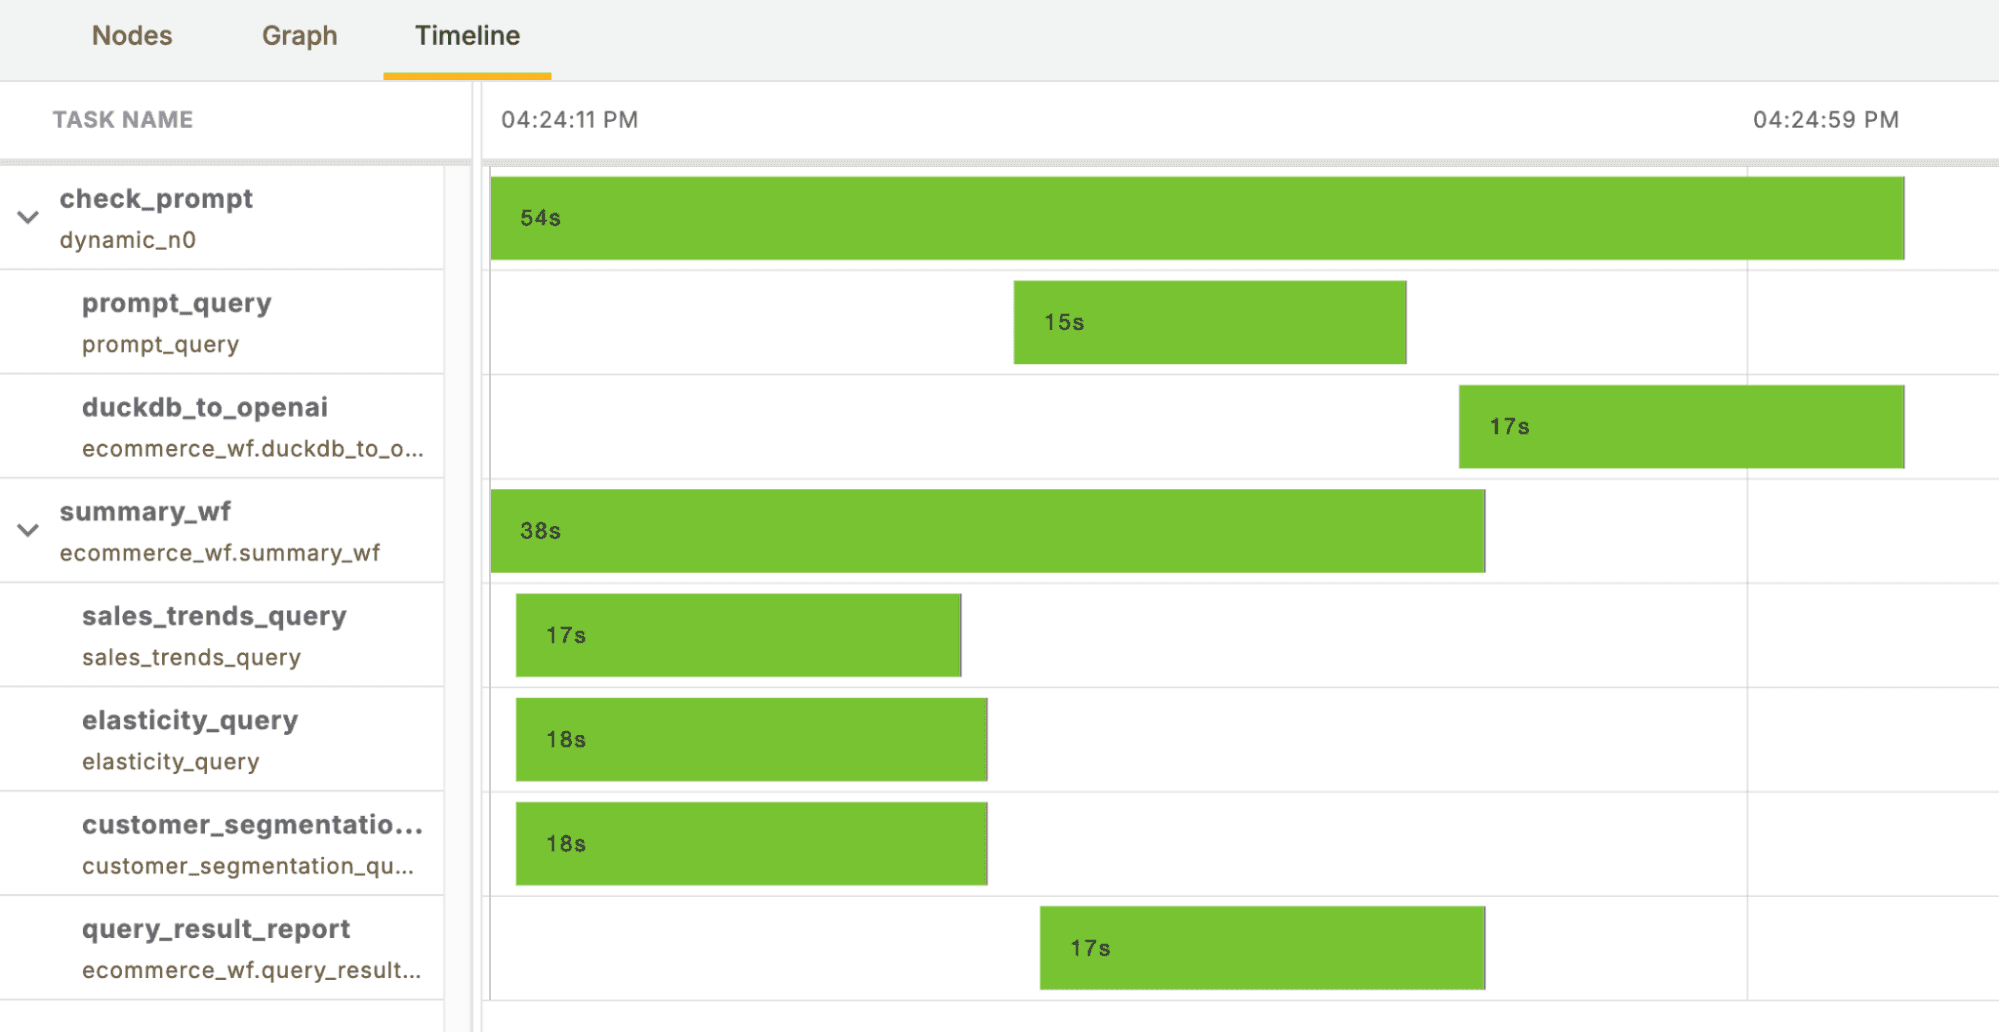Click the query_result_report task name
Viewport: 1999px width, 1032px height.
216,929
